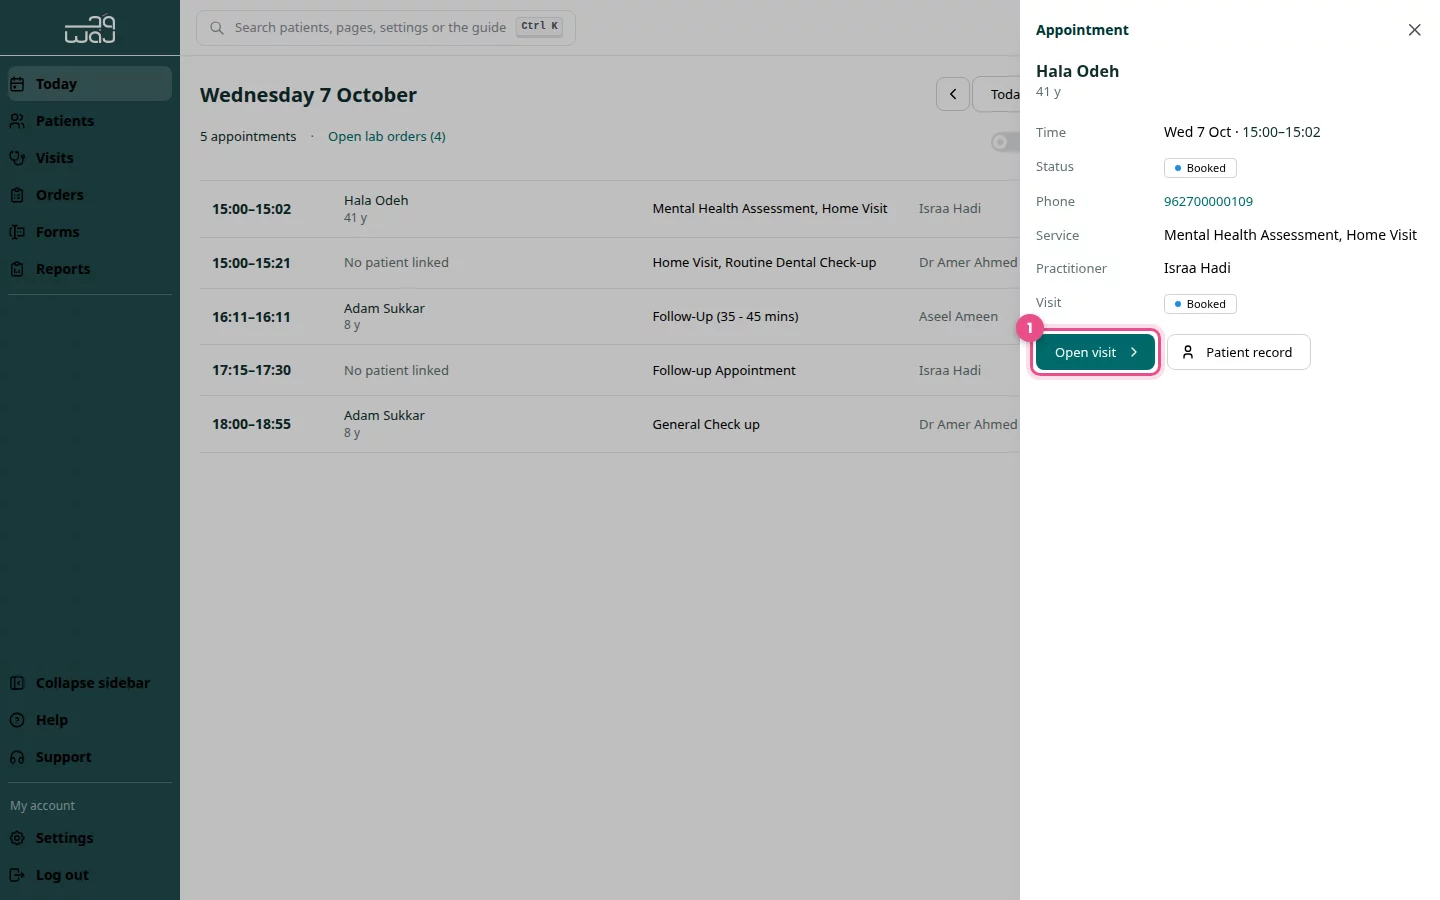The width and height of the screenshot is (1440, 900).
Task: Open the Orders menu item
Action: [90, 195]
